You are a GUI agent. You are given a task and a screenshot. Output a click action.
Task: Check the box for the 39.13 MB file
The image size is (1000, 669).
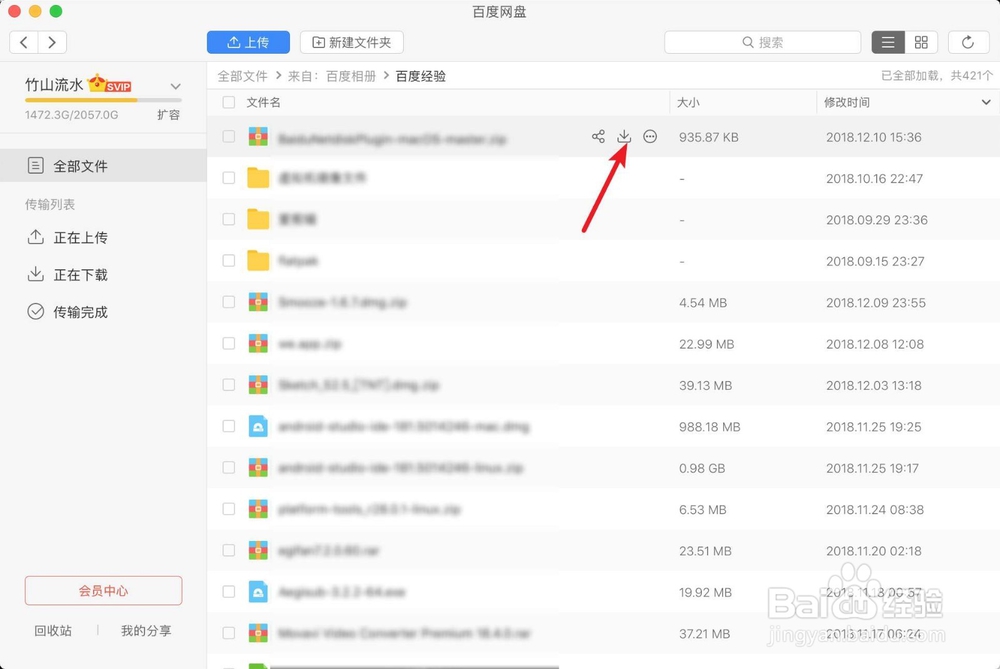[228, 385]
